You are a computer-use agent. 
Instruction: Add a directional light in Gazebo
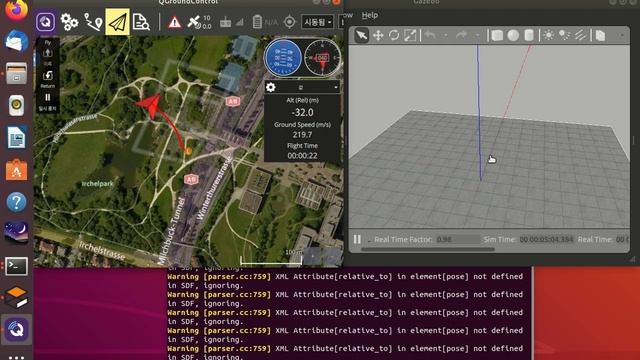(580, 36)
